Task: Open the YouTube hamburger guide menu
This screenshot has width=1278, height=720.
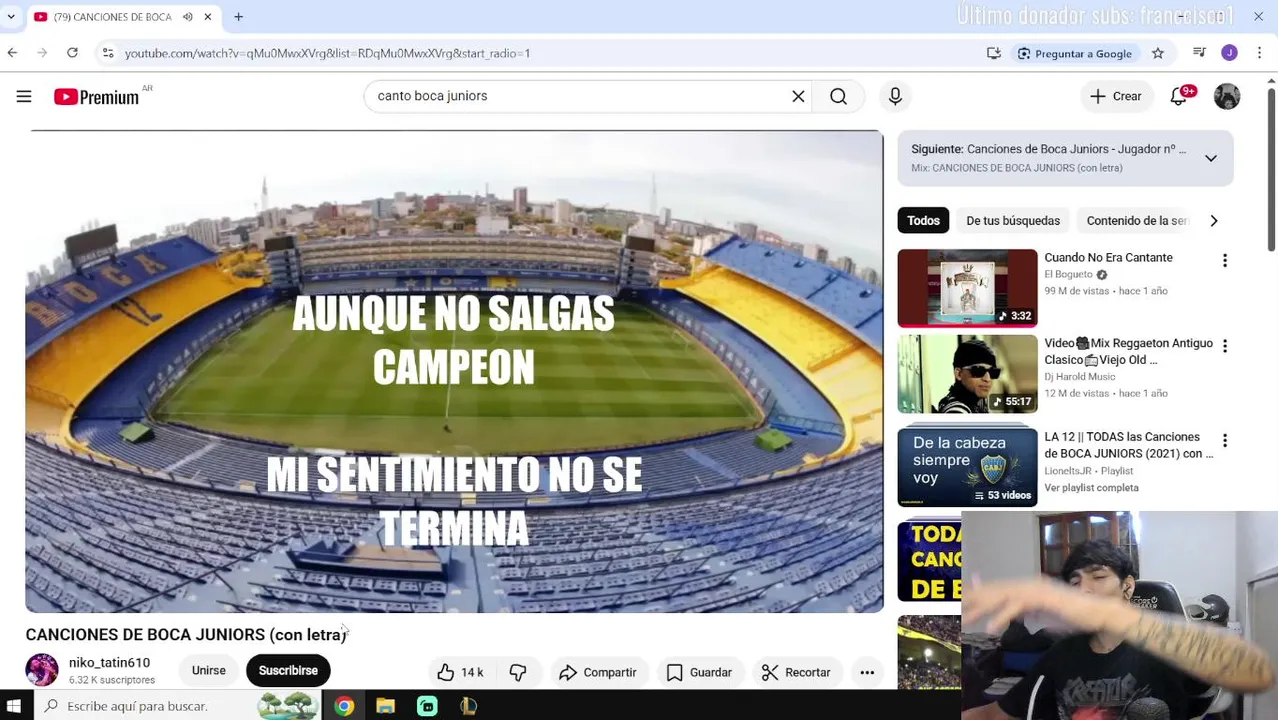Action: 24,96
